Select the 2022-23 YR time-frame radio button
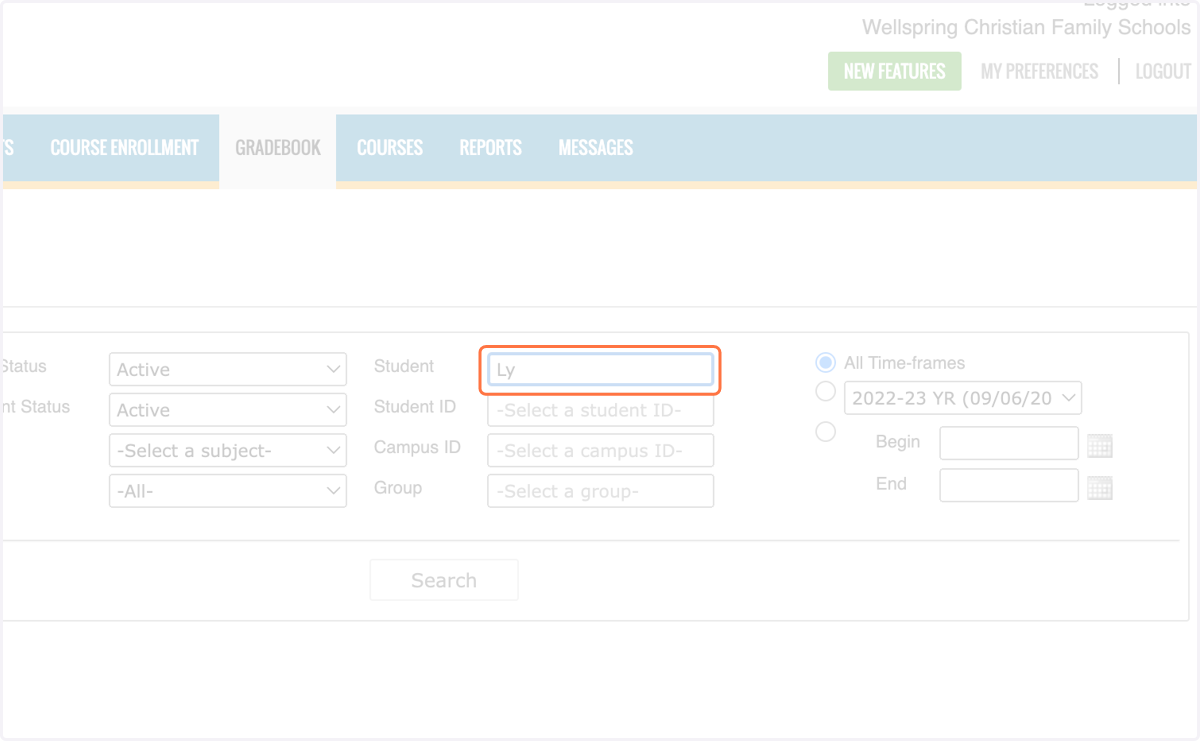 point(825,391)
